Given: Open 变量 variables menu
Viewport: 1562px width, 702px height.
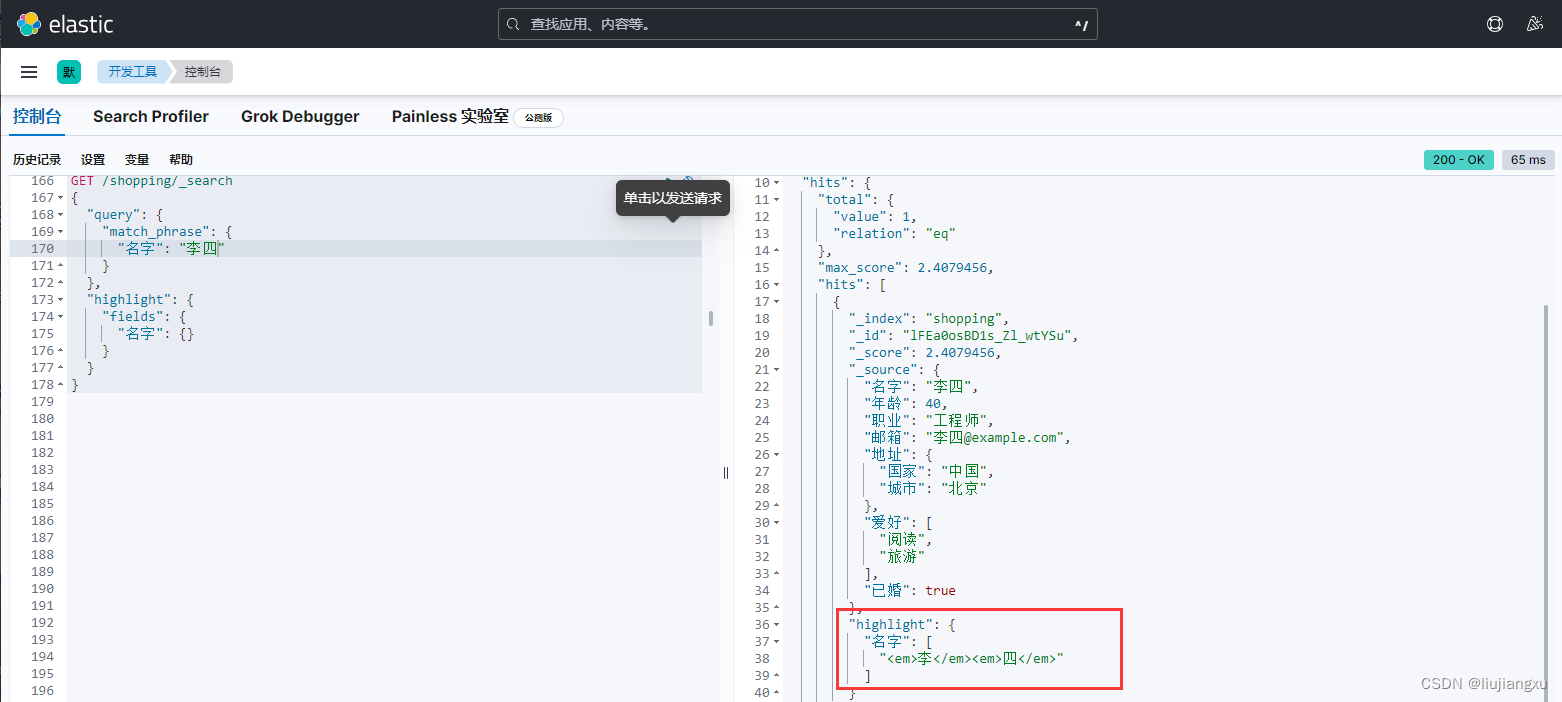Looking at the screenshot, I should click(137, 160).
